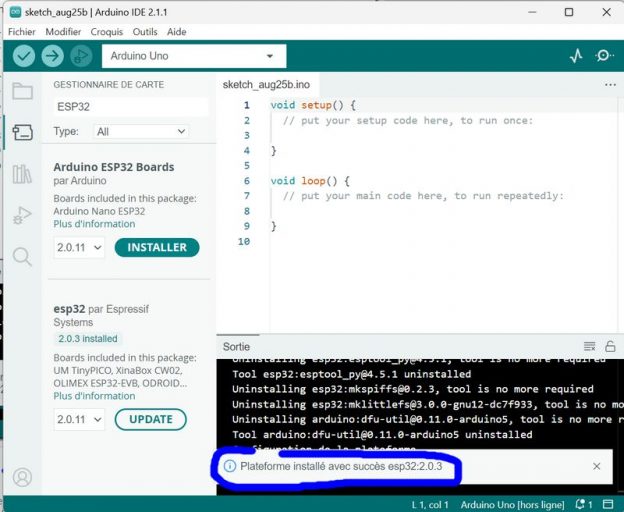Image resolution: width=624 pixels, height=512 pixels.
Task: Dismiss the Plateforme installé notification
Action: 597,466
